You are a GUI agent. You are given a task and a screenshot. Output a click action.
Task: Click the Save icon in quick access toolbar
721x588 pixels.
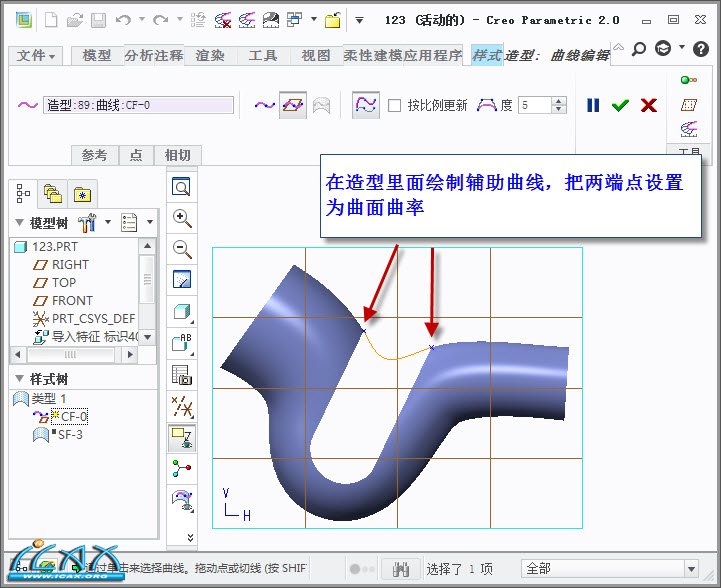(98, 20)
